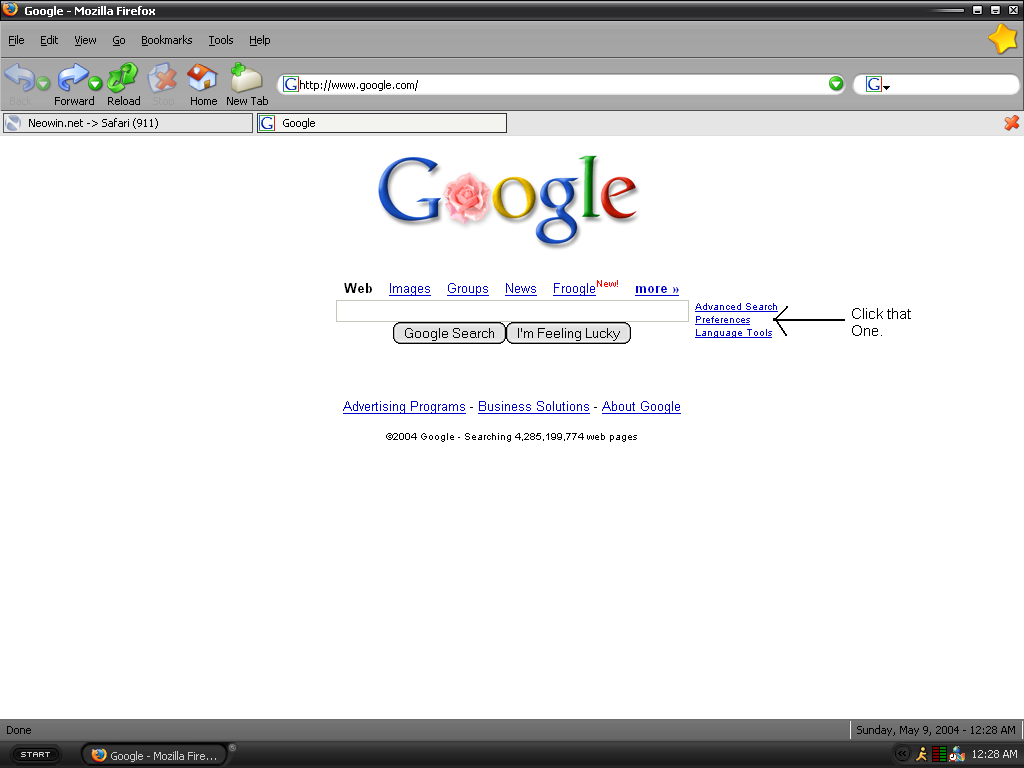Click the Google favicon in address bar
This screenshot has height=768, width=1024.
[291, 84]
